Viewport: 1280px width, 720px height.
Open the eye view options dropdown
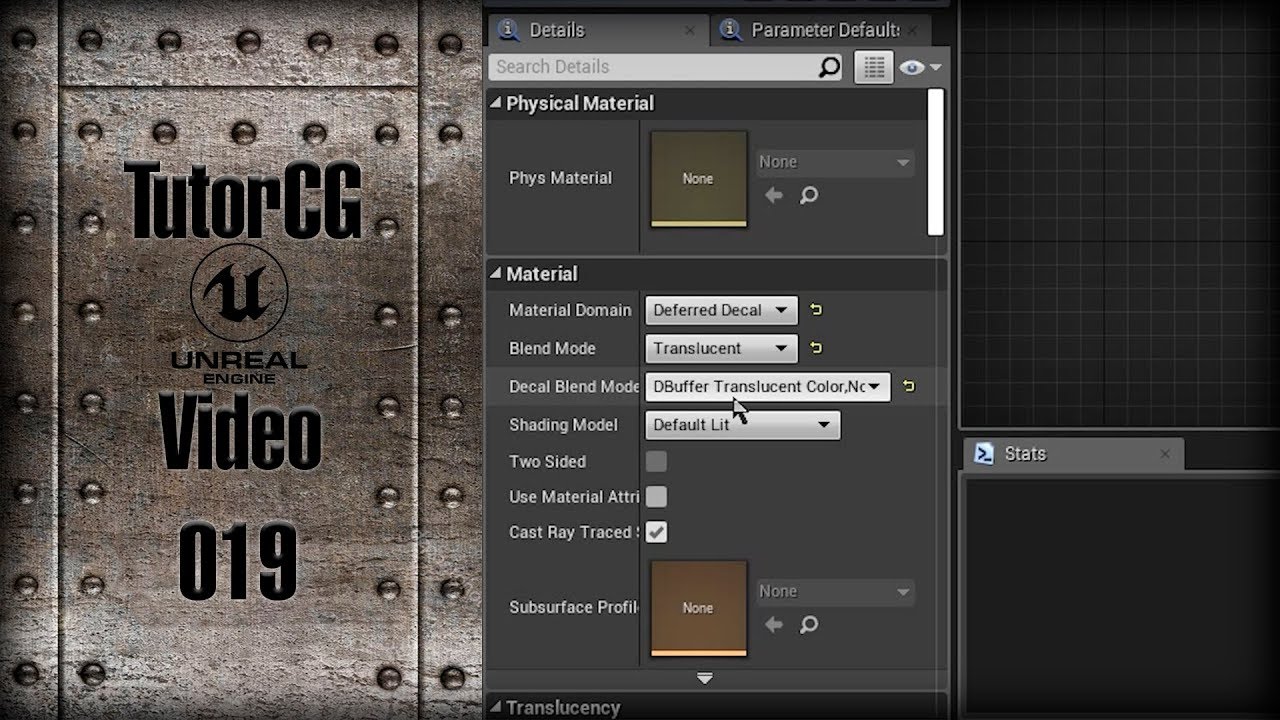click(x=920, y=67)
